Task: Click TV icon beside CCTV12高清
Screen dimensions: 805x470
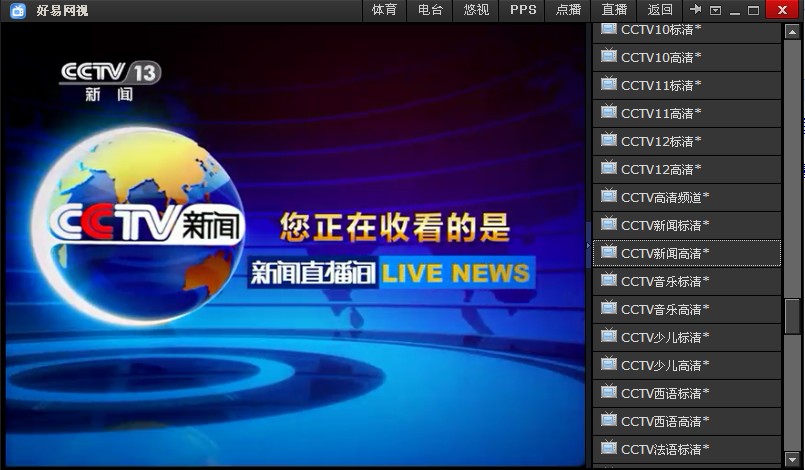Action: 608,167
